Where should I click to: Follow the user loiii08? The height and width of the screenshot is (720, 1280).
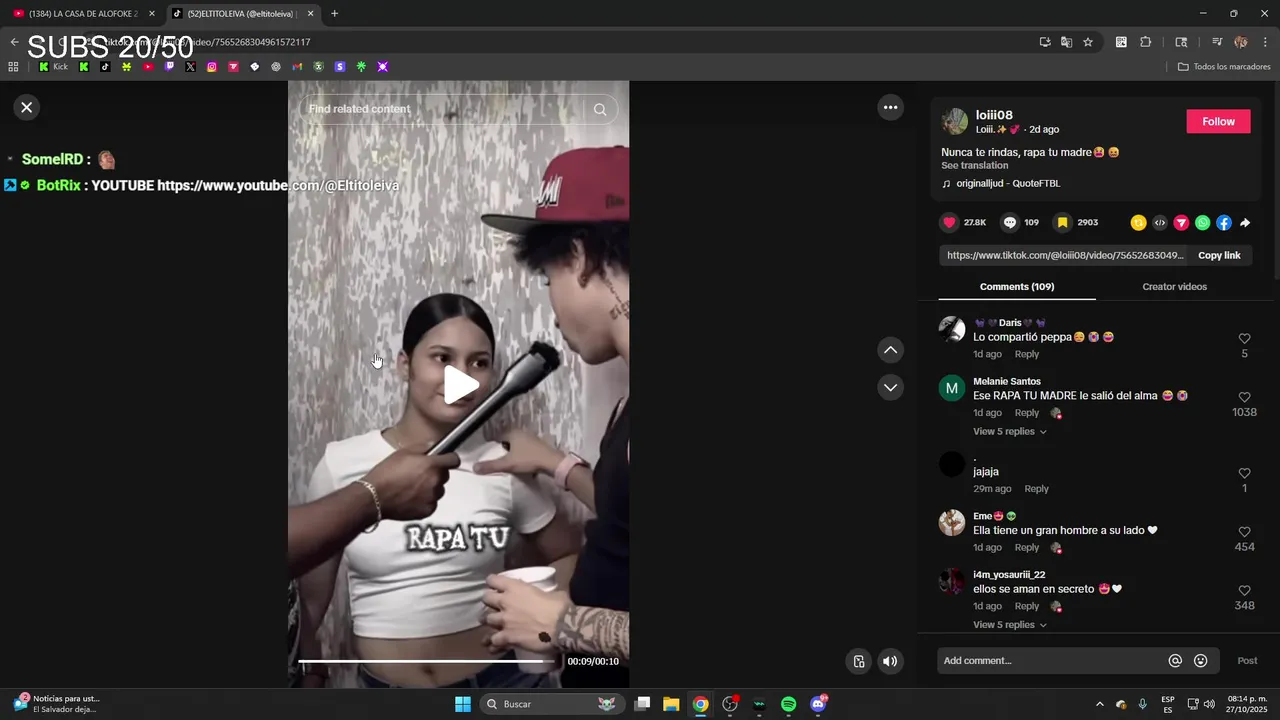[1218, 121]
